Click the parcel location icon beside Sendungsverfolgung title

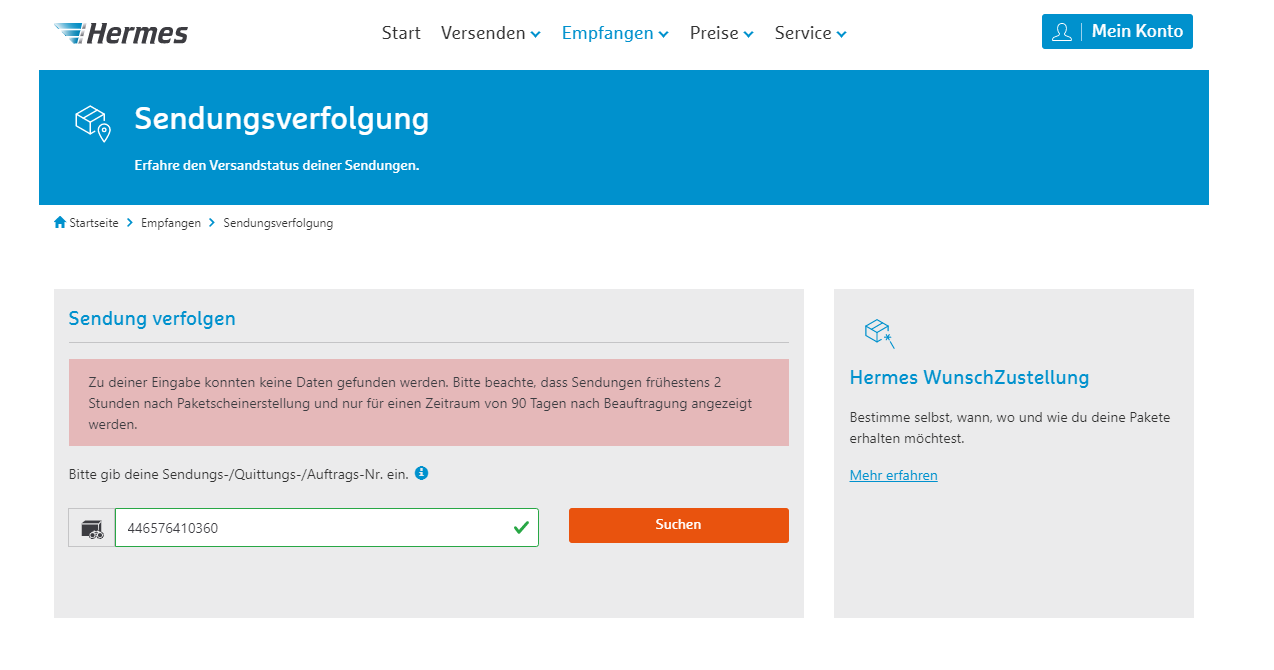[92, 123]
